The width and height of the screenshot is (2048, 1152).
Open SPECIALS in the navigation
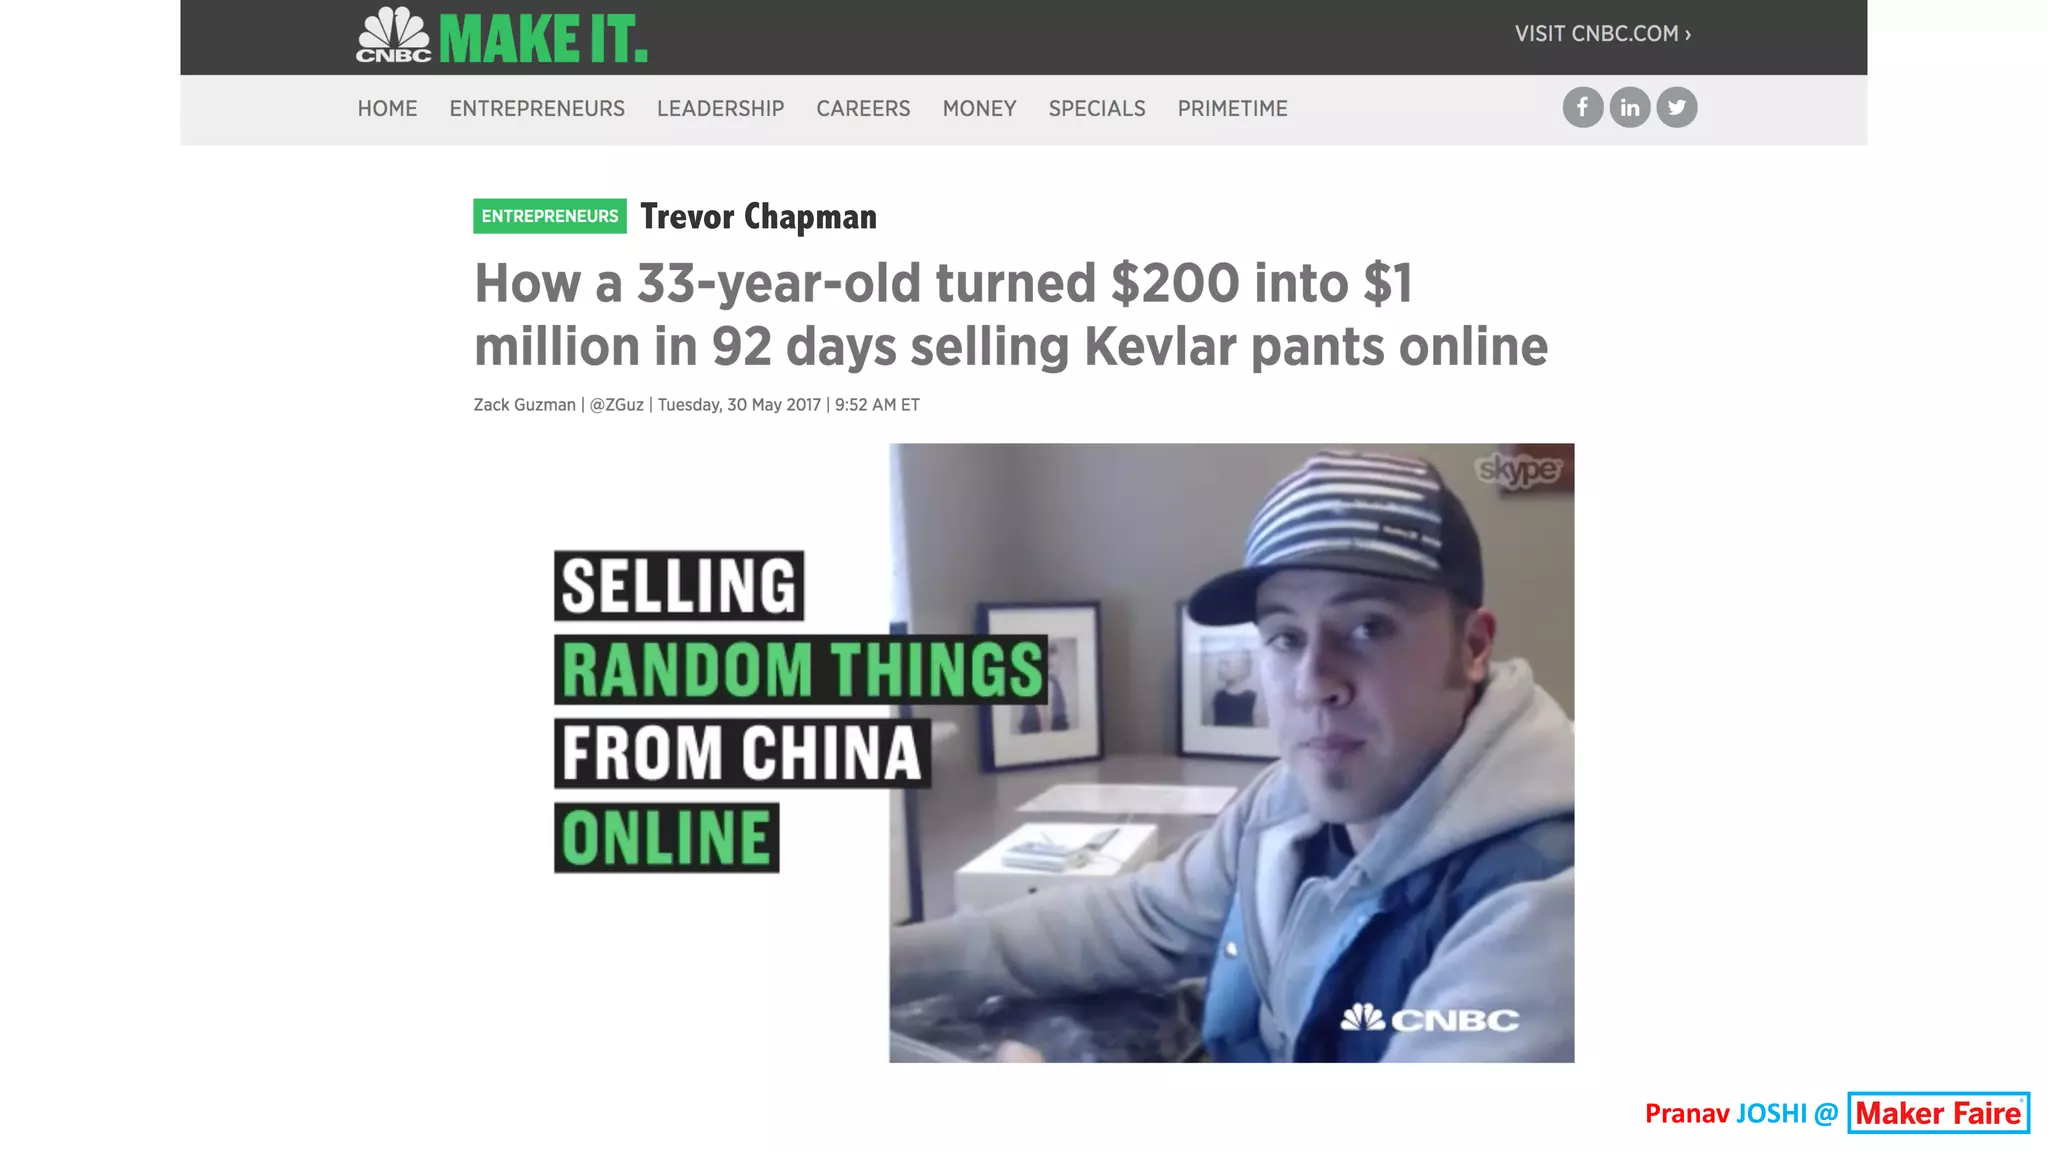pyautogui.click(x=1097, y=108)
